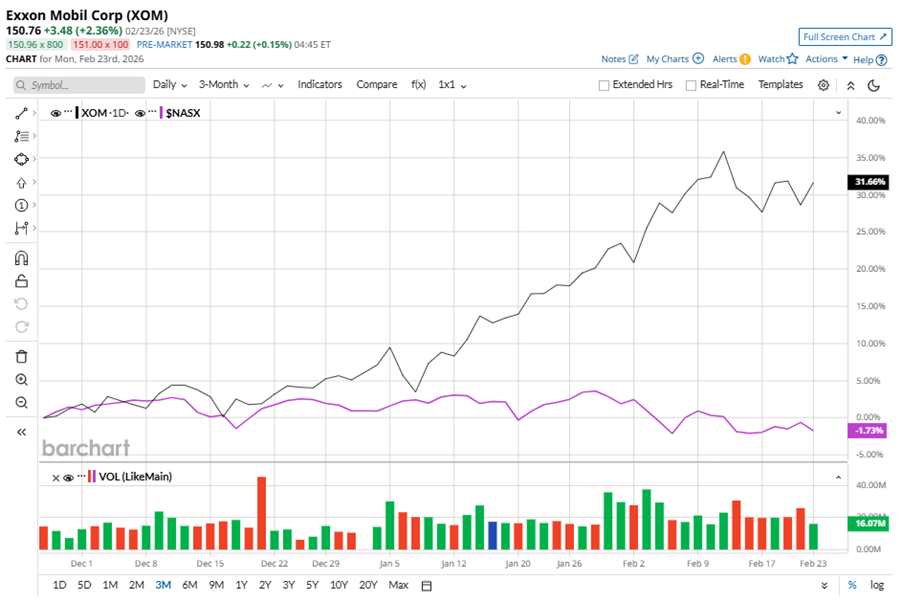This screenshot has width=902, height=602.
Task: Select the numbered annotation tool
Action: (x=21, y=205)
